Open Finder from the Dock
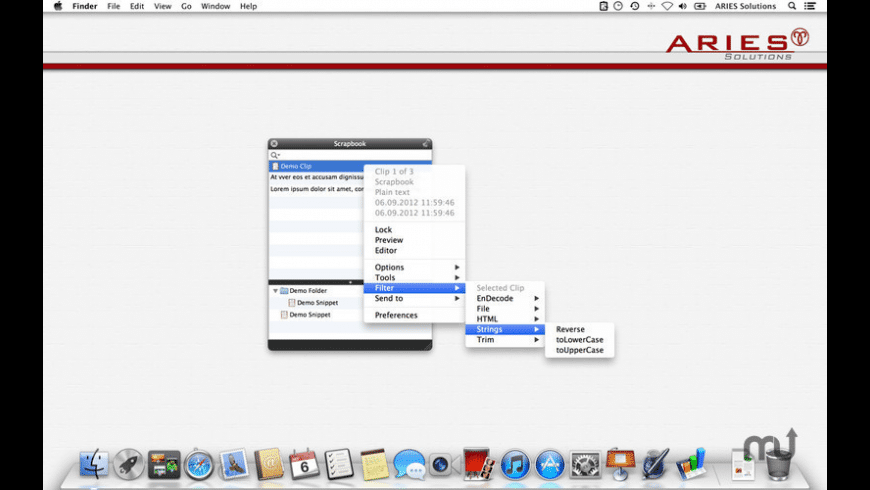This screenshot has height=490, width=870. pyautogui.click(x=94, y=463)
